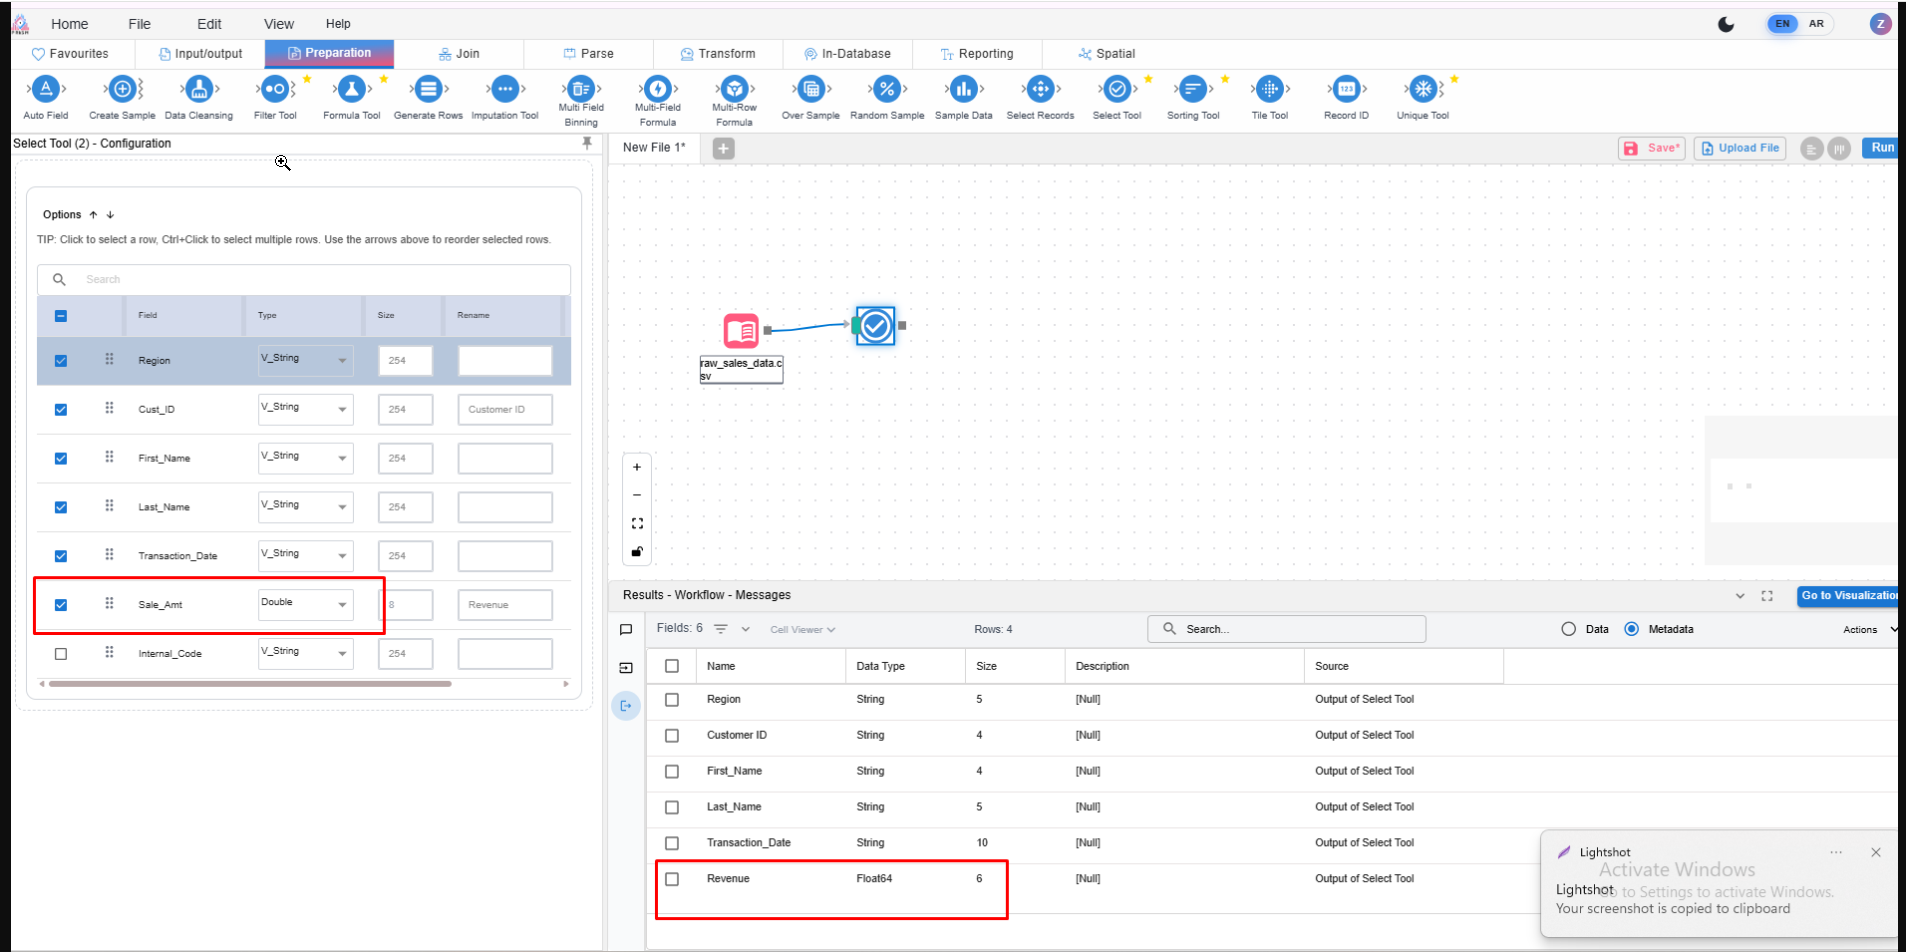Pick the Sorting Tool icon
The width and height of the screenshot is (1906, 952).
coord(1193,90)
